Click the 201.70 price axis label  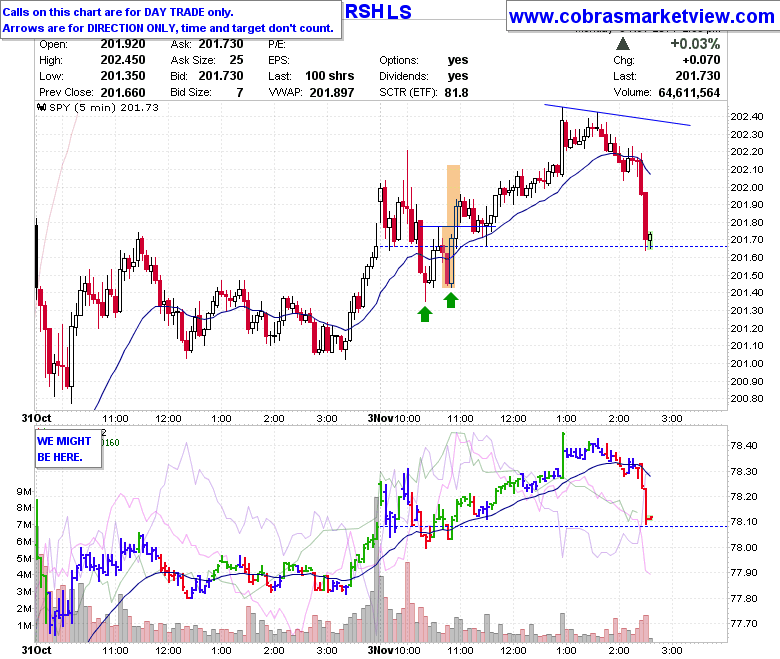747,240
